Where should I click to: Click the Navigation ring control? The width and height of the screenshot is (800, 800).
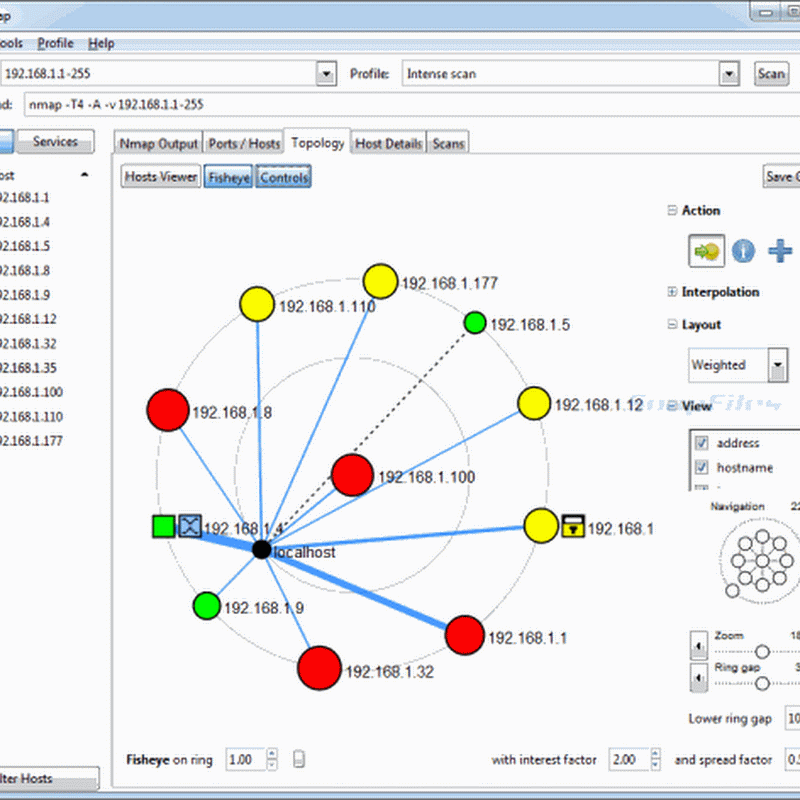tap(761, 562)
